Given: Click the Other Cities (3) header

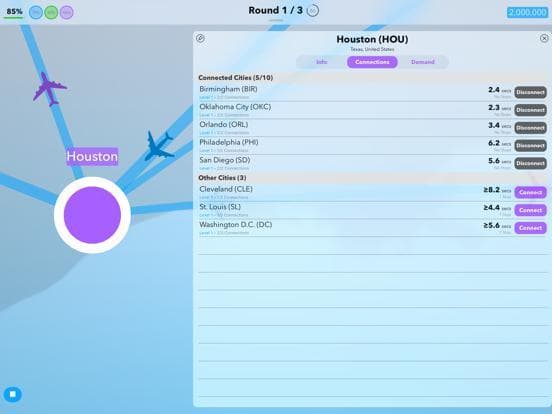Looking at the screenshot, I should click(222, 178).
